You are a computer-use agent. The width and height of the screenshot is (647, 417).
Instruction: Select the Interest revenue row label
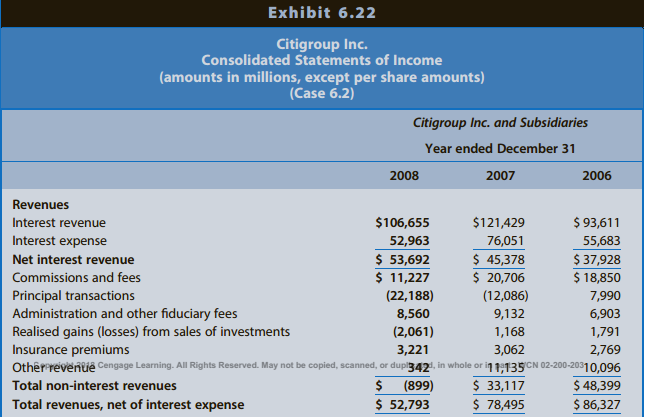click(58, 223)
